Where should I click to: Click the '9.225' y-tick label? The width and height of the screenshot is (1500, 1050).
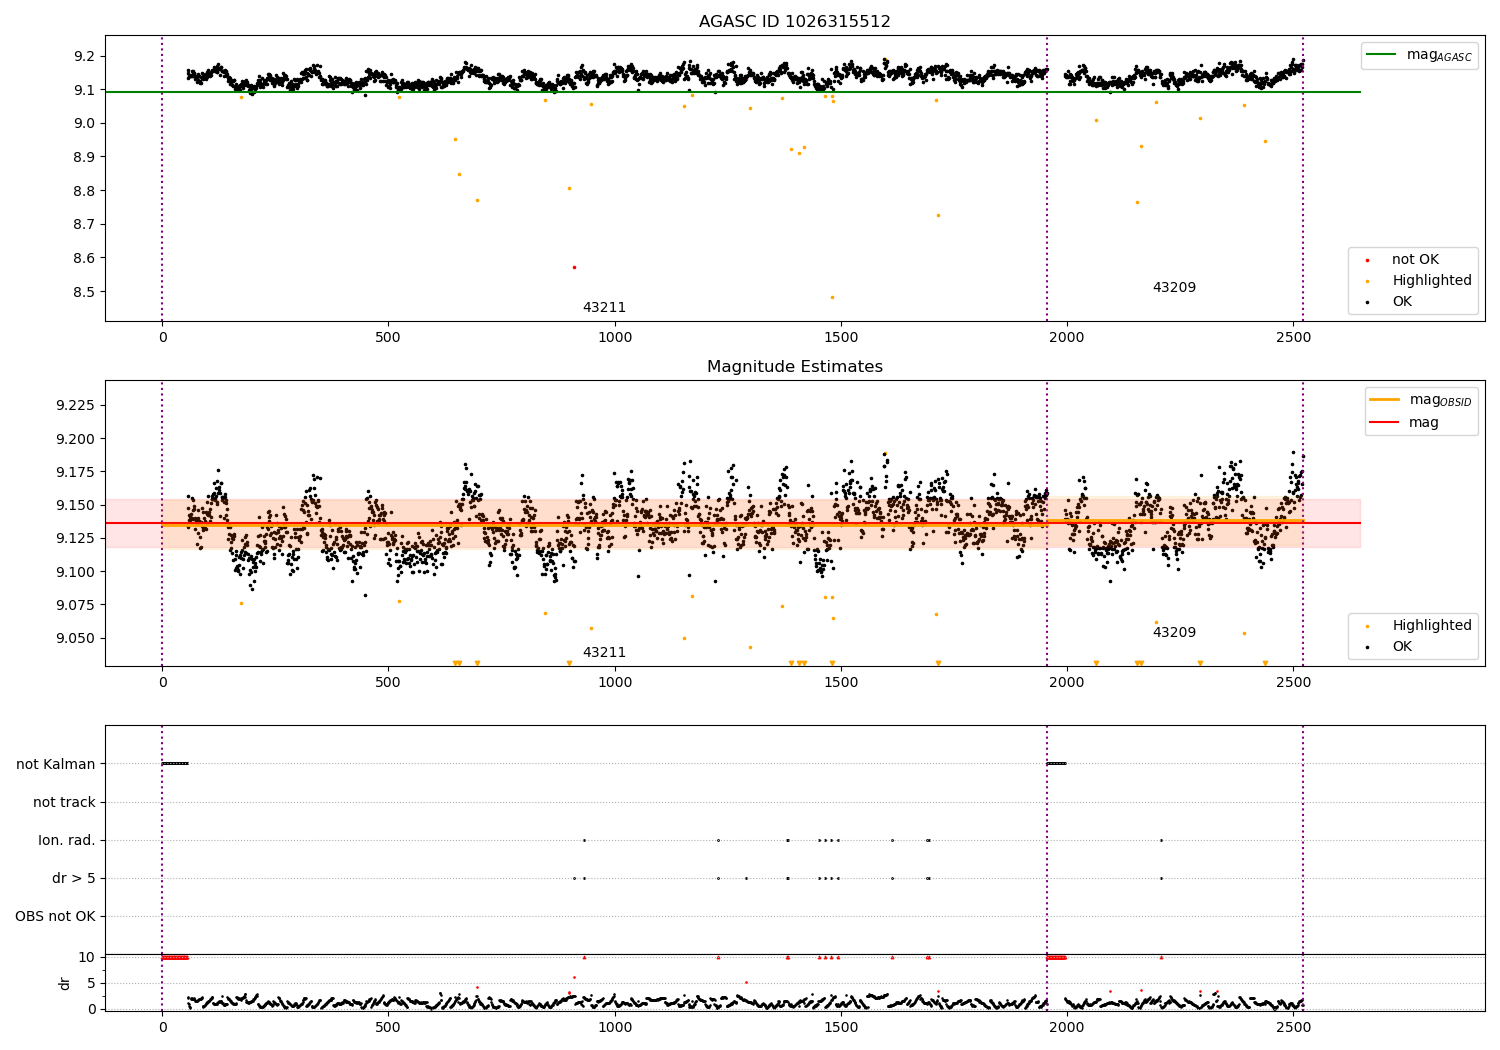click(75, 405)
